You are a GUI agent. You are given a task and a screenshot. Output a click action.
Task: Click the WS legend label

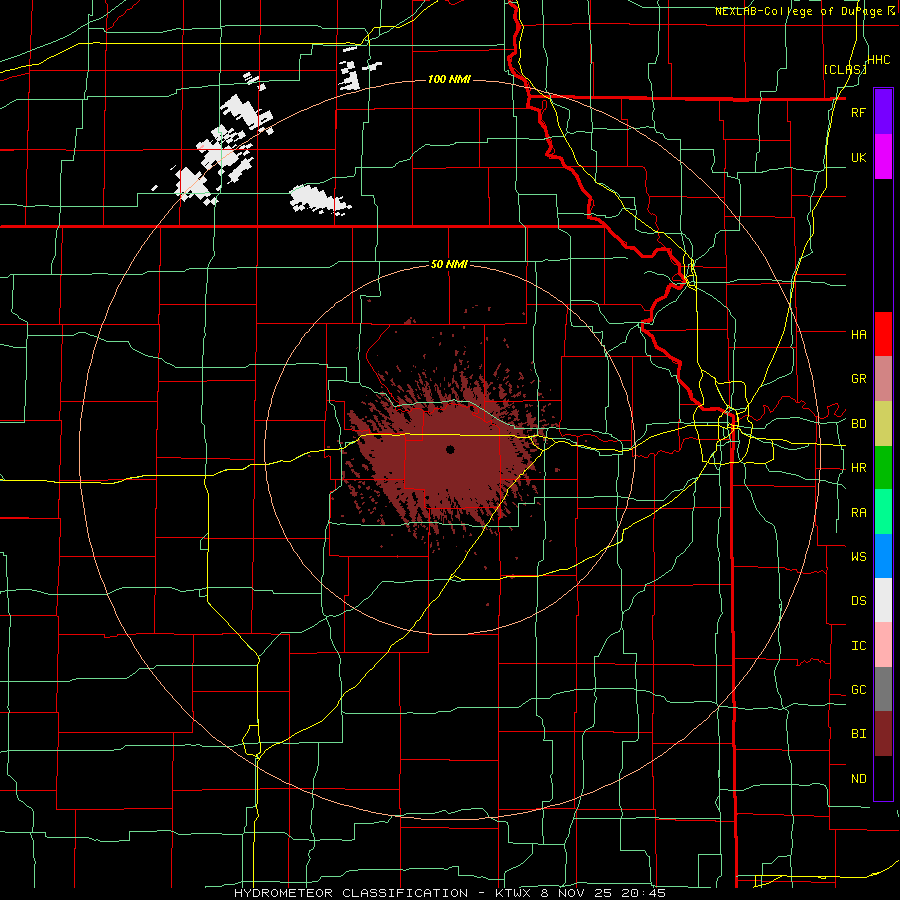coord(858,557)
